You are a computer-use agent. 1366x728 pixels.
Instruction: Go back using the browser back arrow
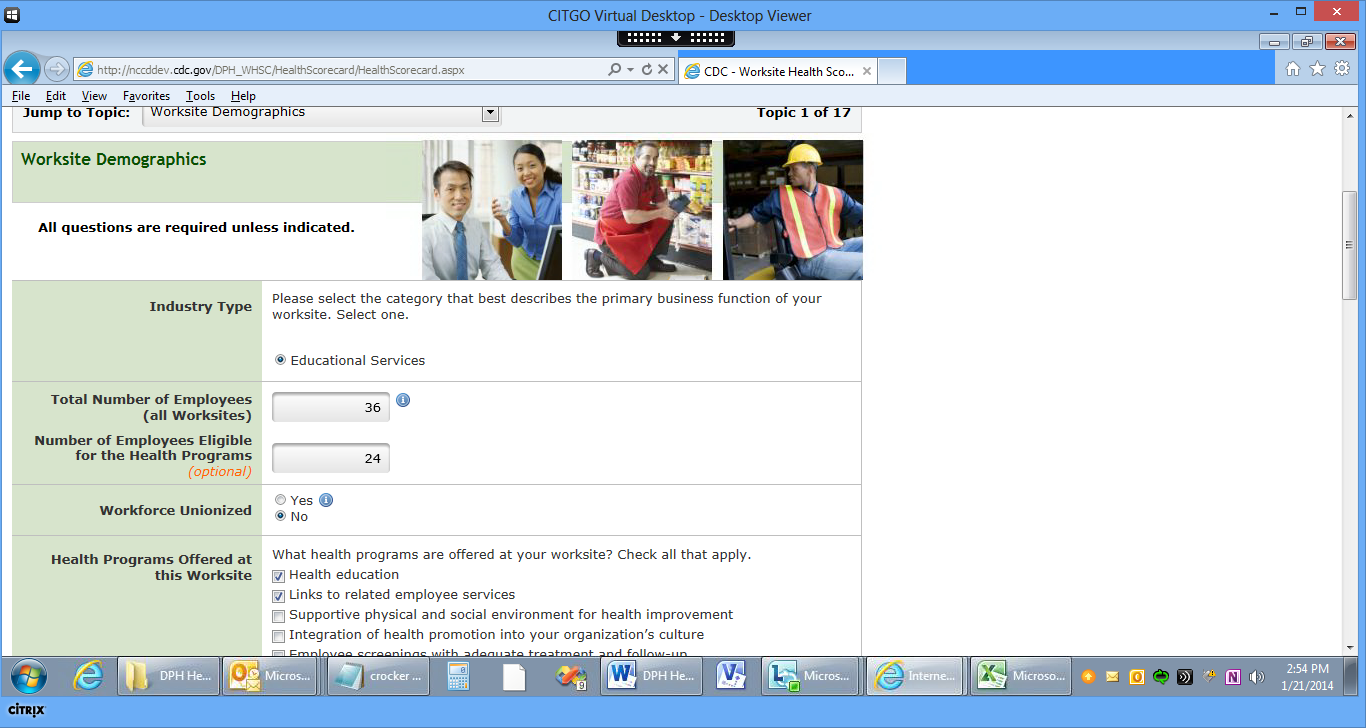23,69
